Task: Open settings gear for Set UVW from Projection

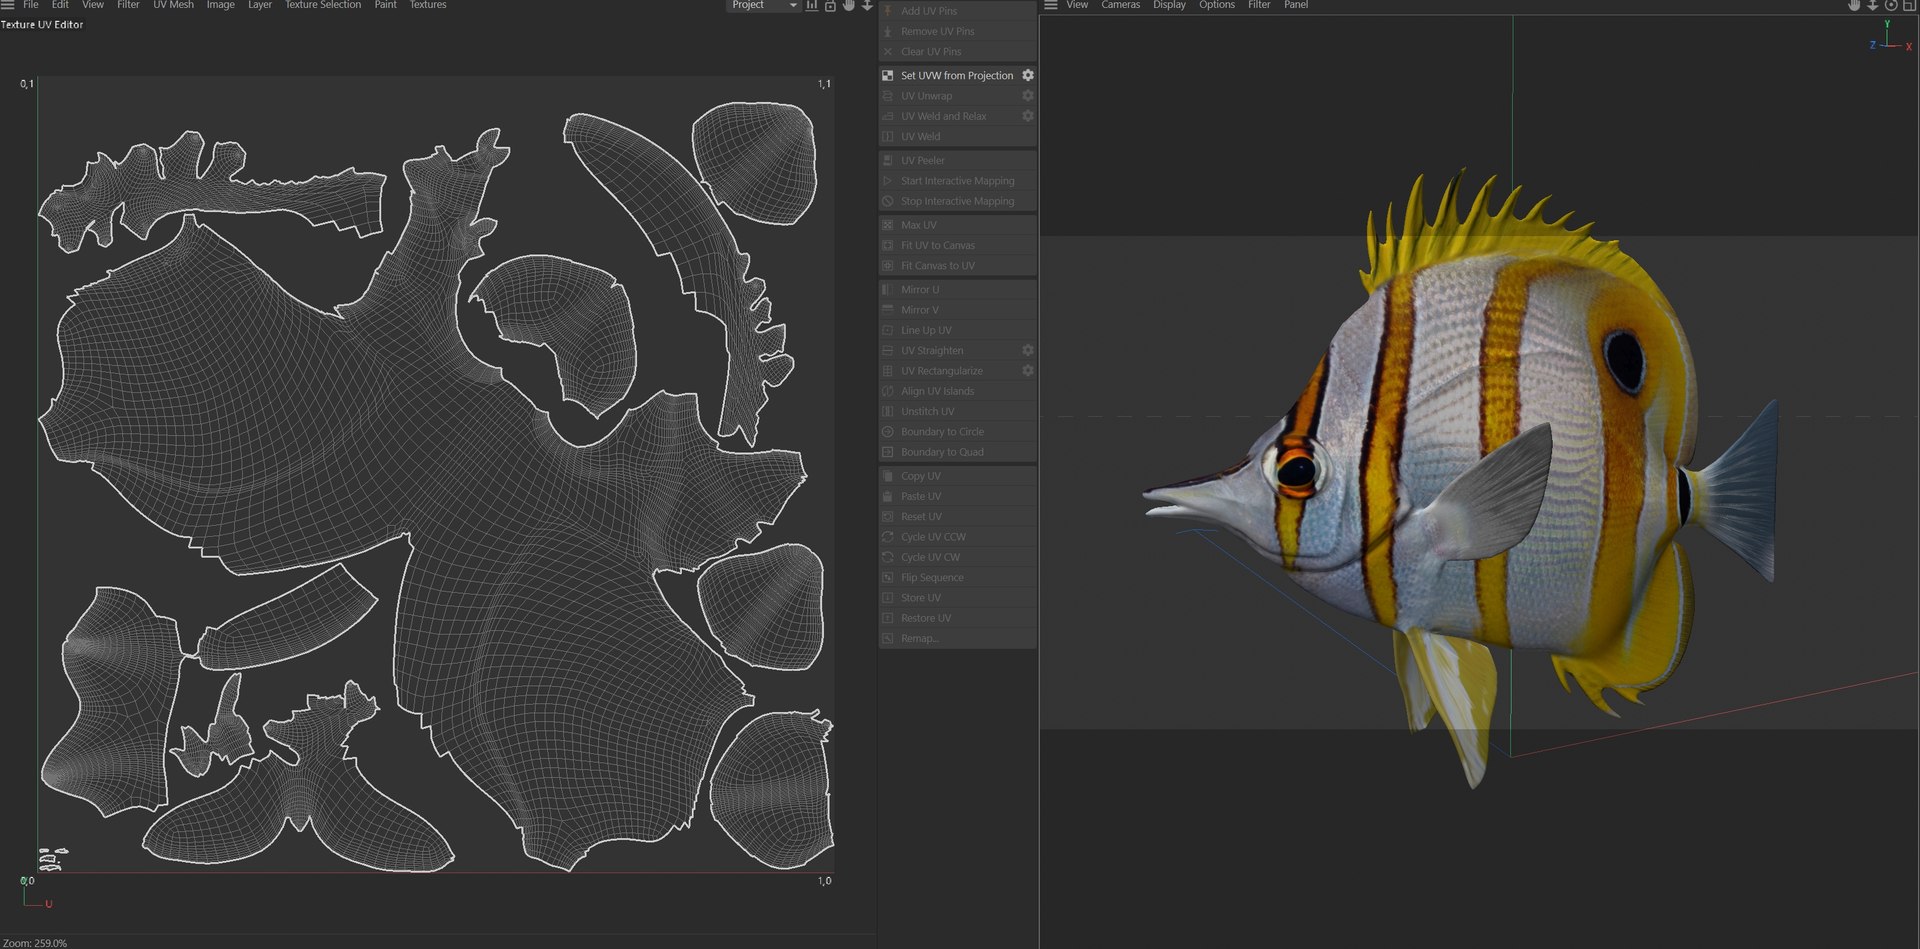Action: pyautogui.click(x=1027, y=75)
